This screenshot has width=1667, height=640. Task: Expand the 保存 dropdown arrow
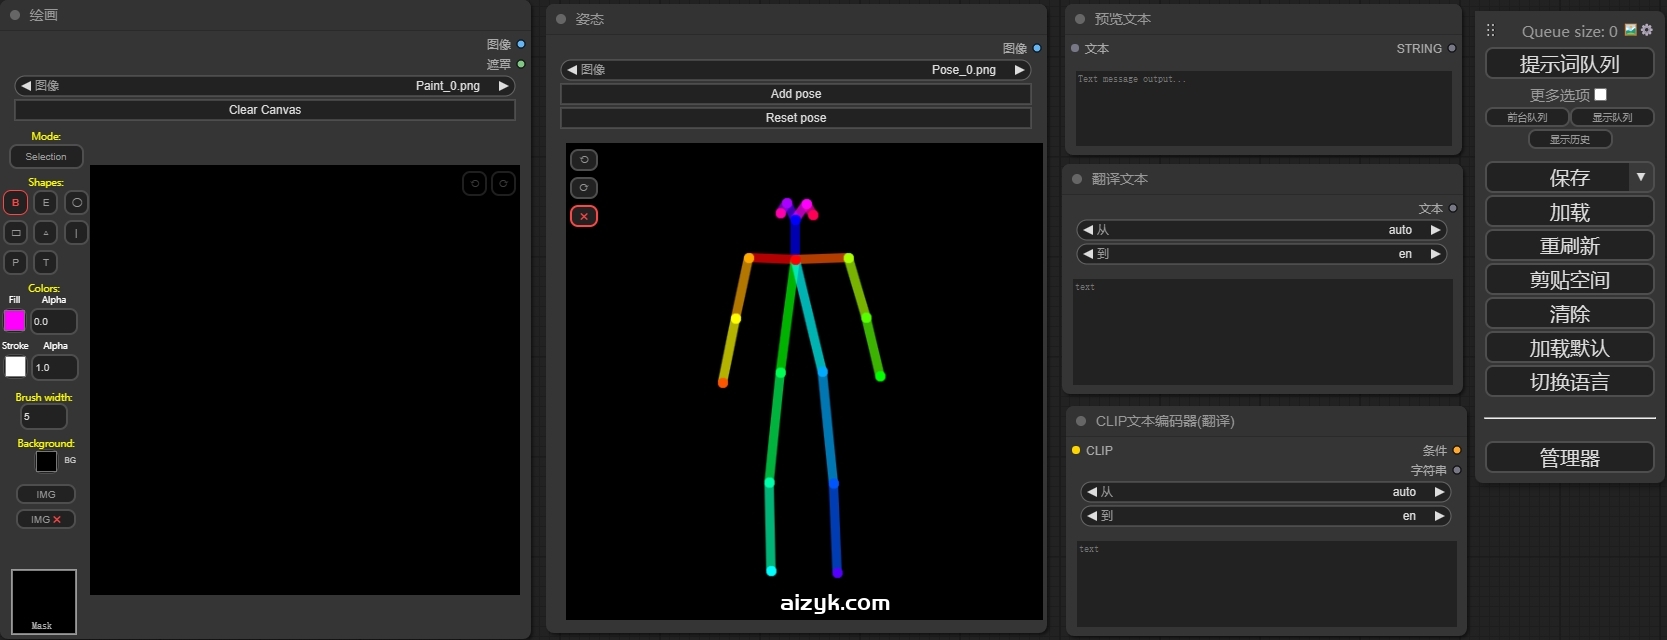[x=1641, y=177]
